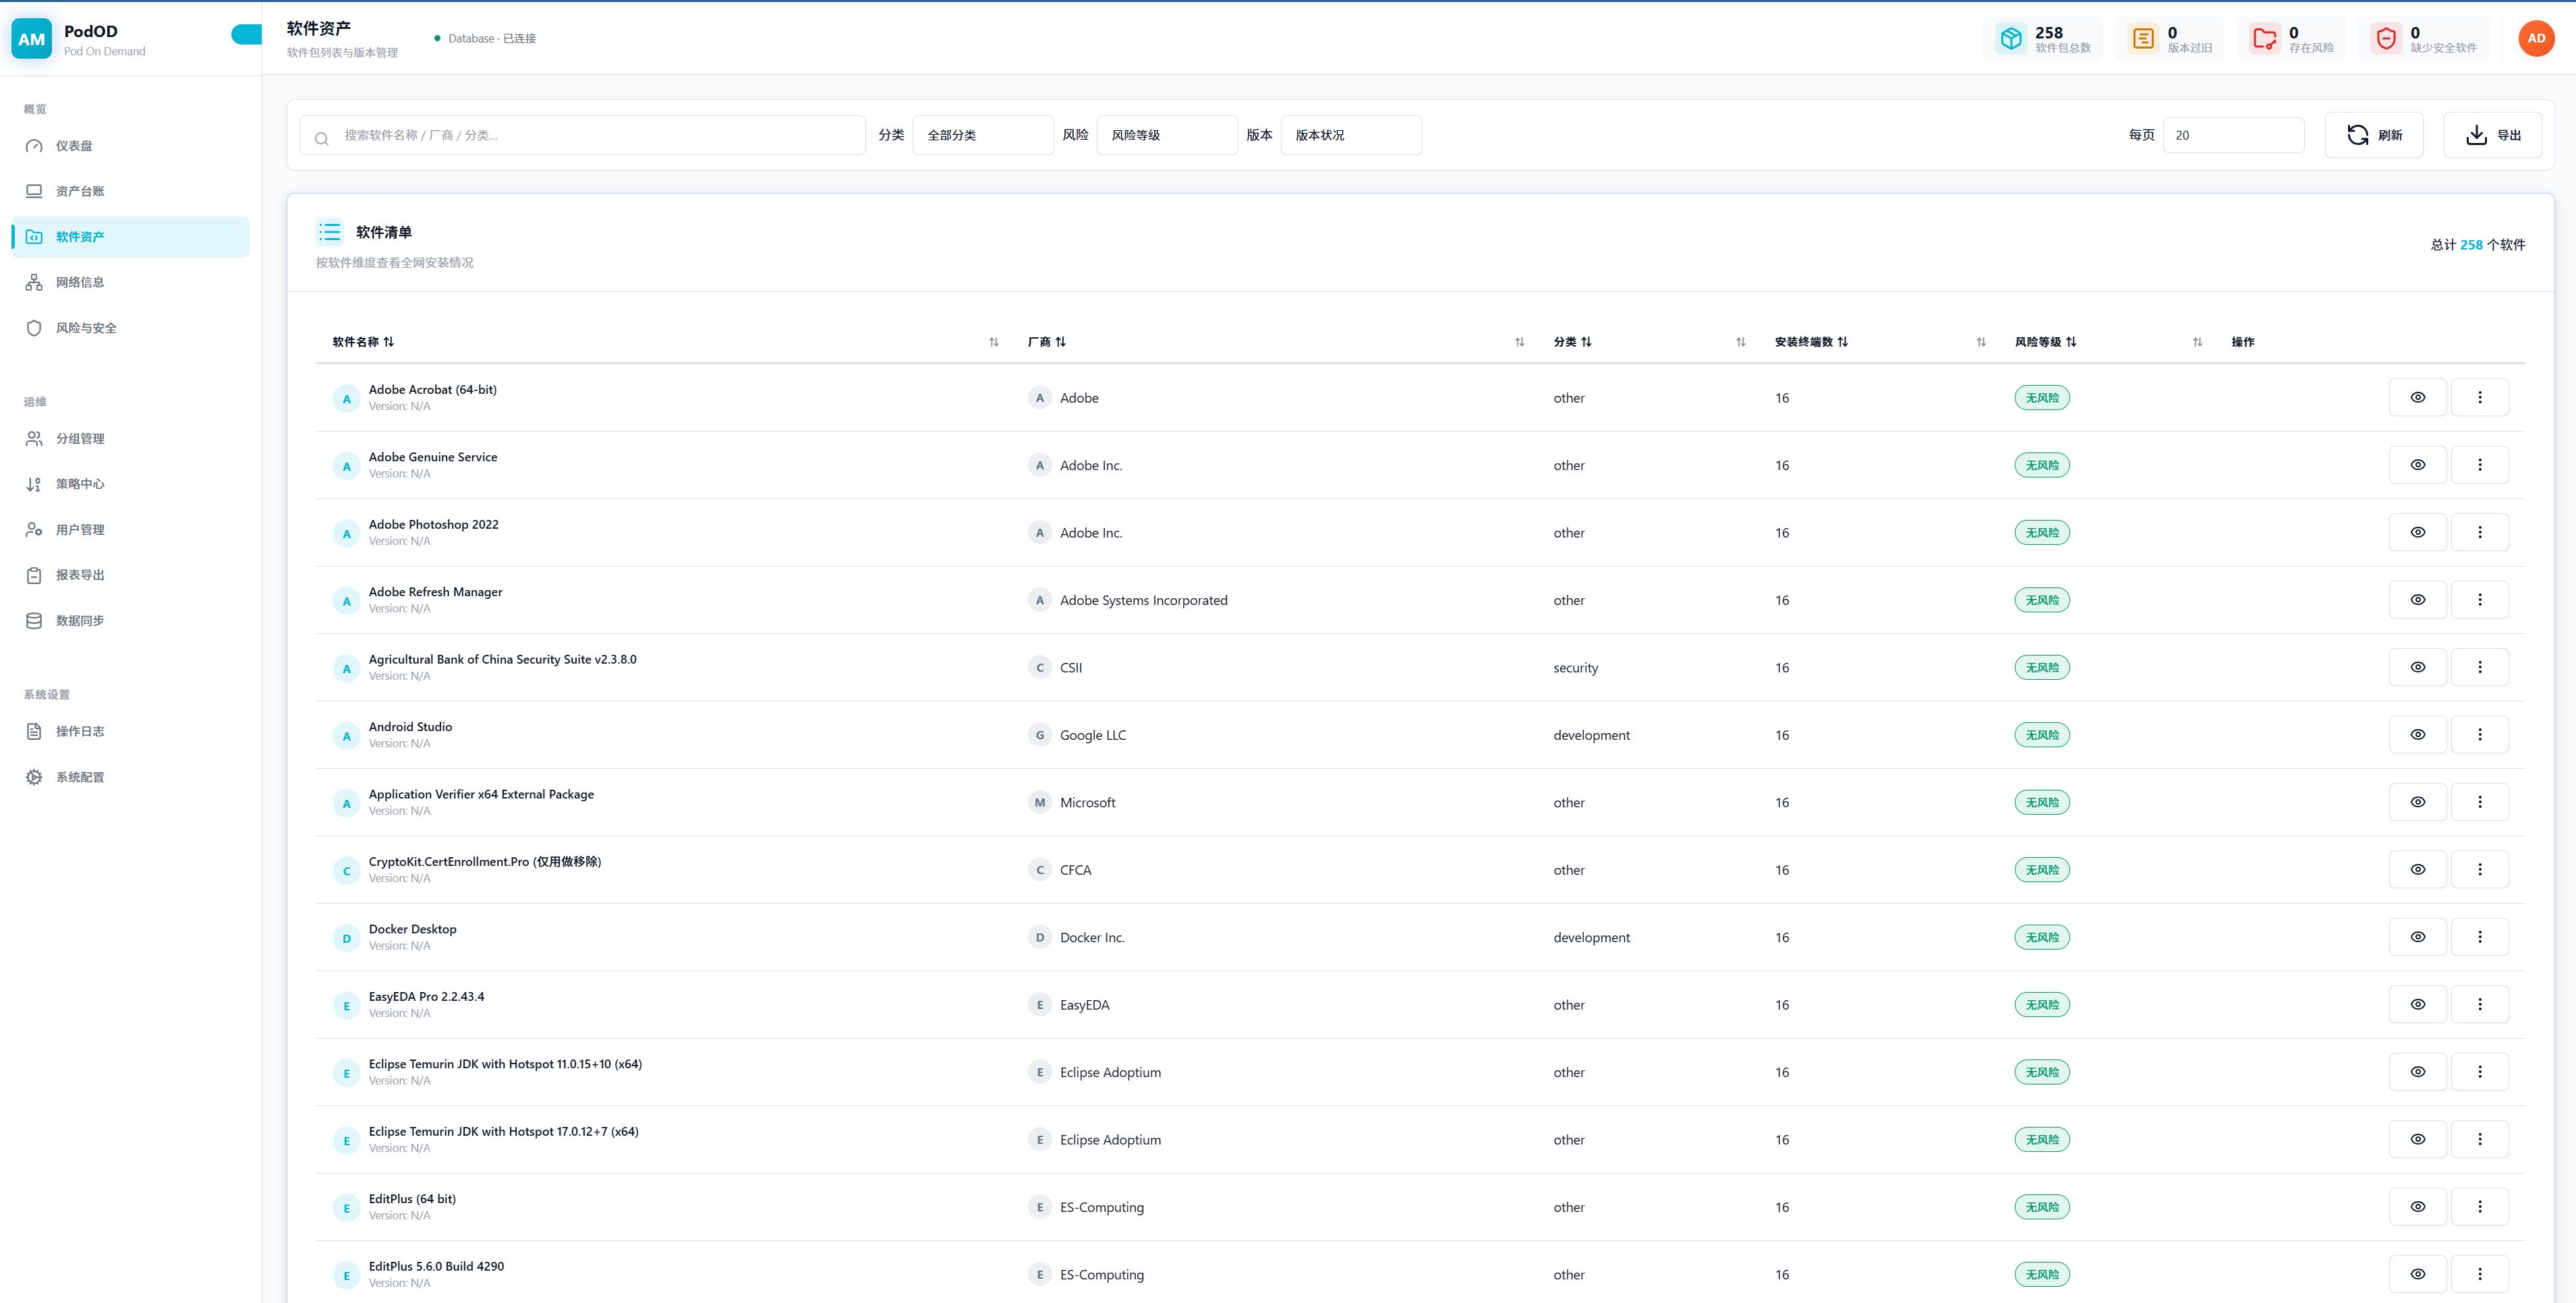Click the at-risk software stat icon
The image size is (2576, 1303).
pos(2264,39)
